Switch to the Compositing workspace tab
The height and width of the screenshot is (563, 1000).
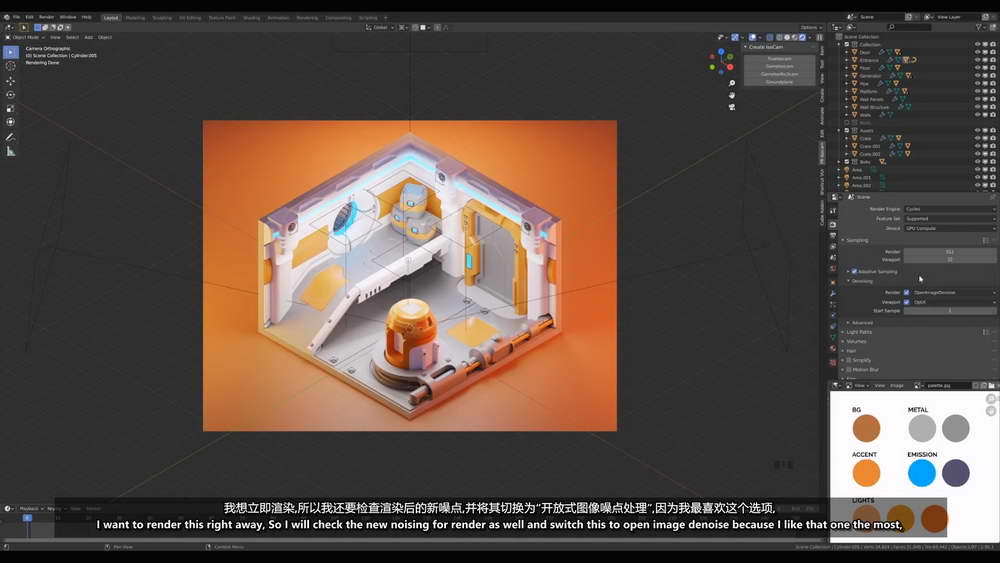[338, 18]
